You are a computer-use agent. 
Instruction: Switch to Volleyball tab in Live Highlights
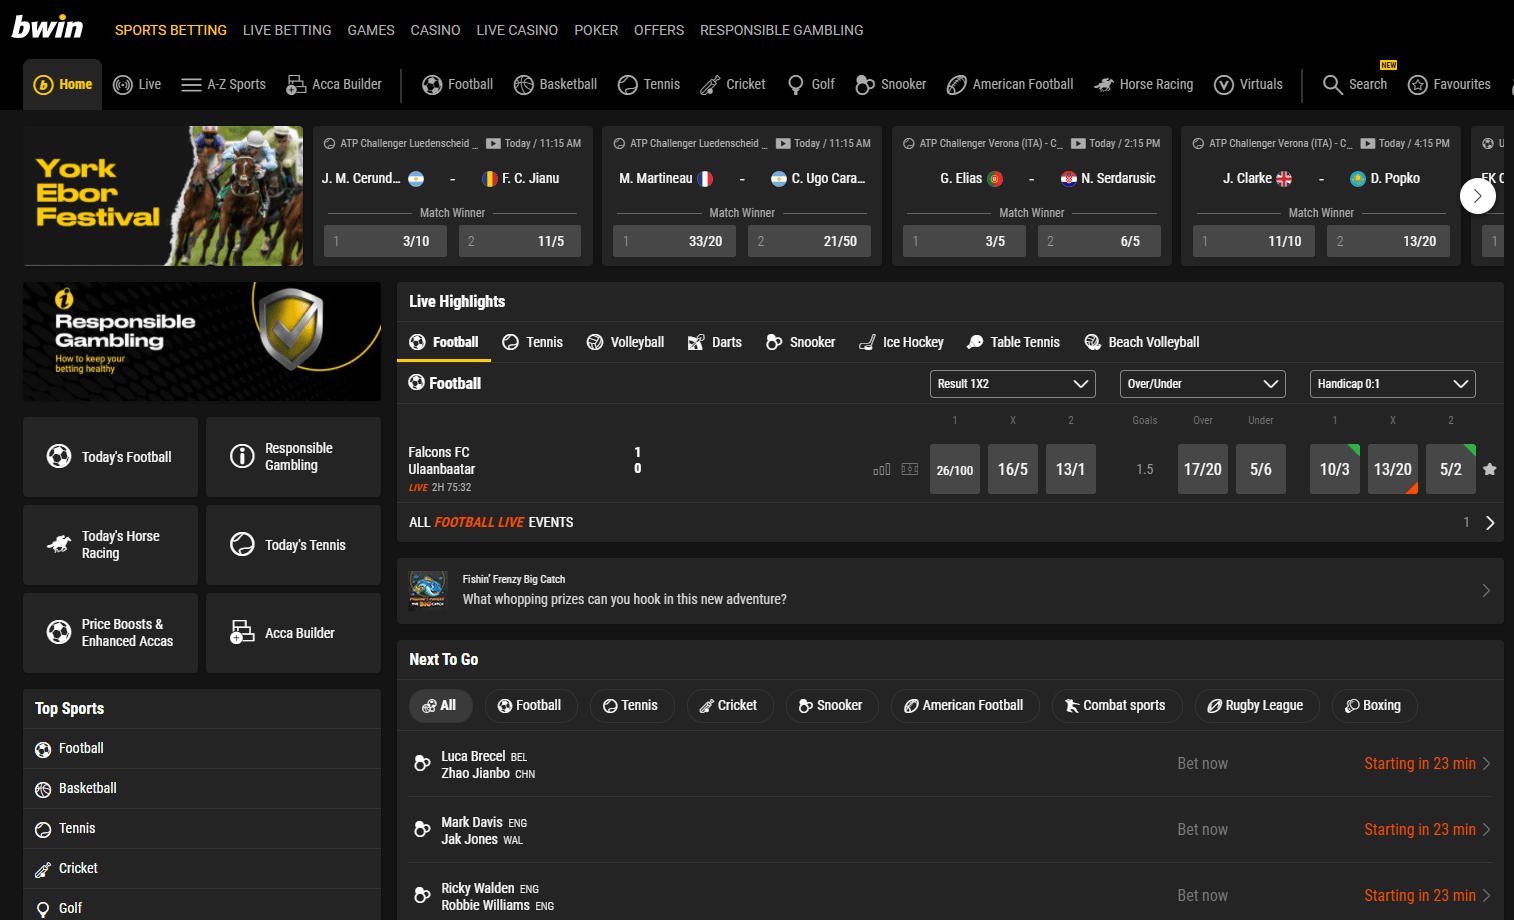[x=625, y=342]
